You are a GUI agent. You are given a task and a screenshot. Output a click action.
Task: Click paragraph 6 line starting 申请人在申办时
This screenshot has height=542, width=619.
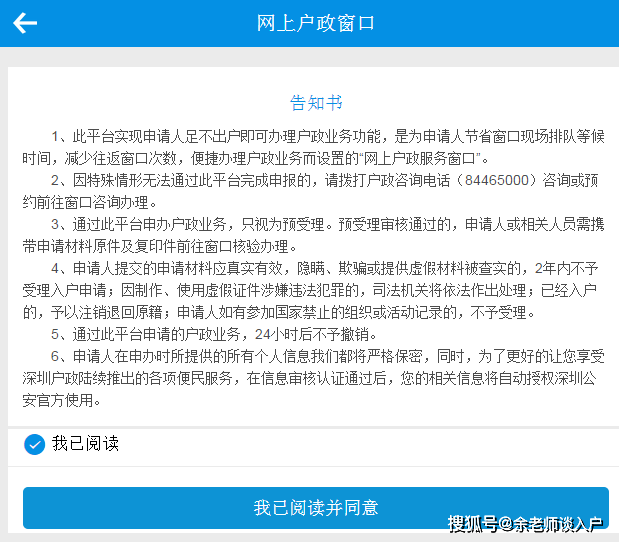point(327,356)
